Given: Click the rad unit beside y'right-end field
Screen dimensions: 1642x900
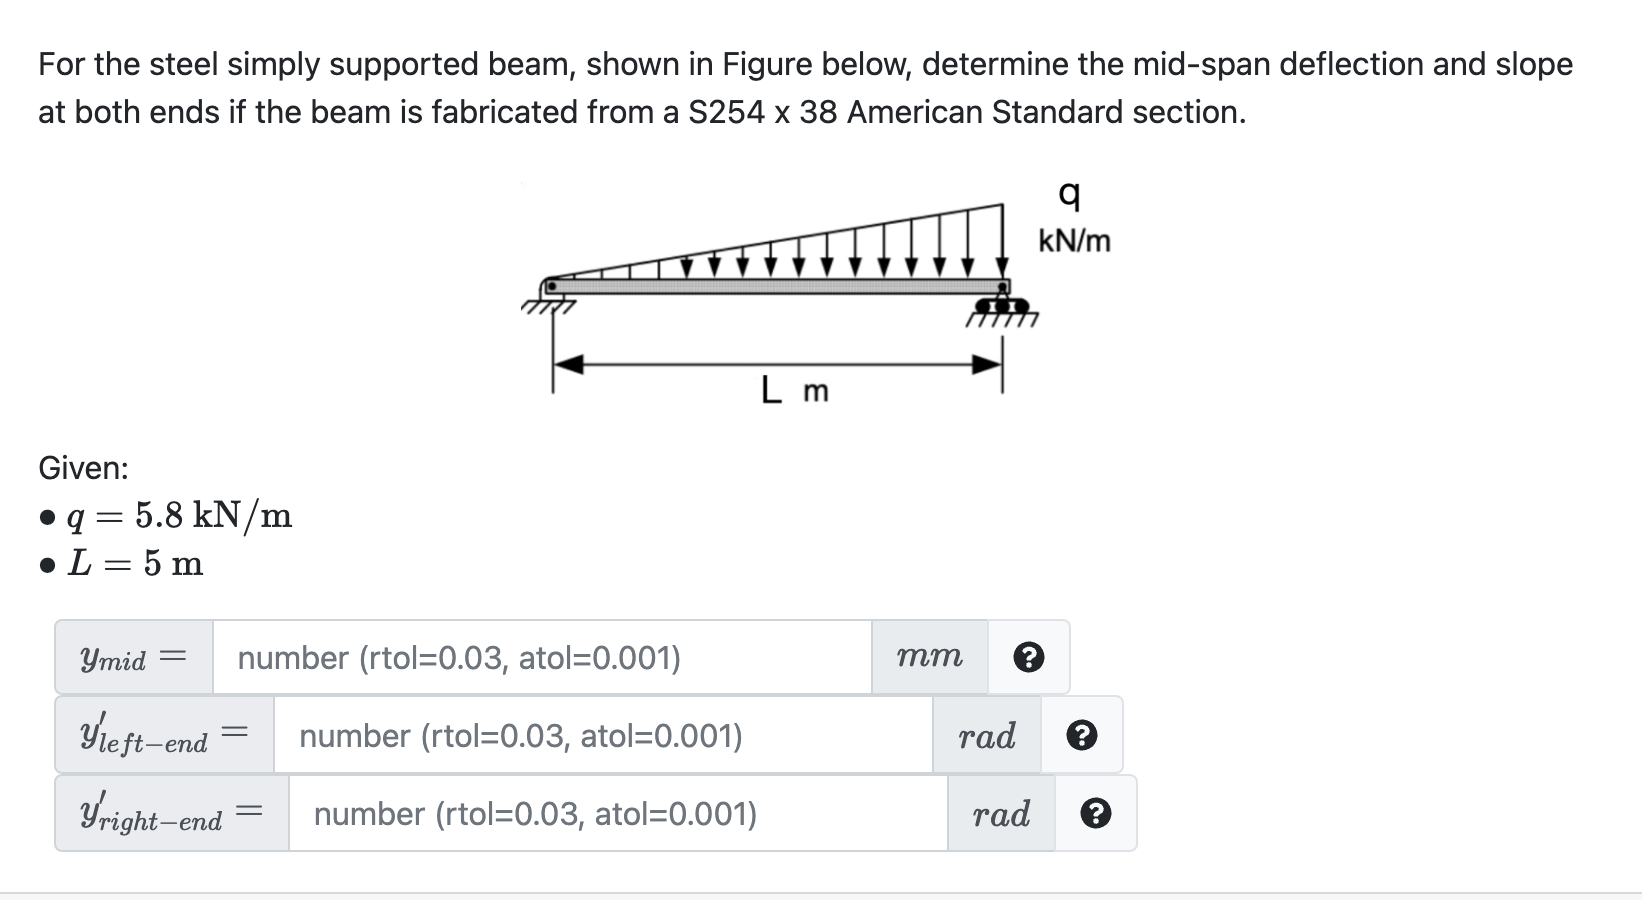Looking at the screenshot, I should pos(1001,814).
